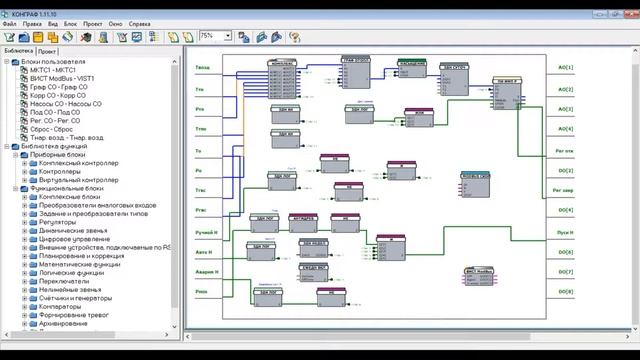Collapse the Приборные блоки tree node

click(16, 155)
